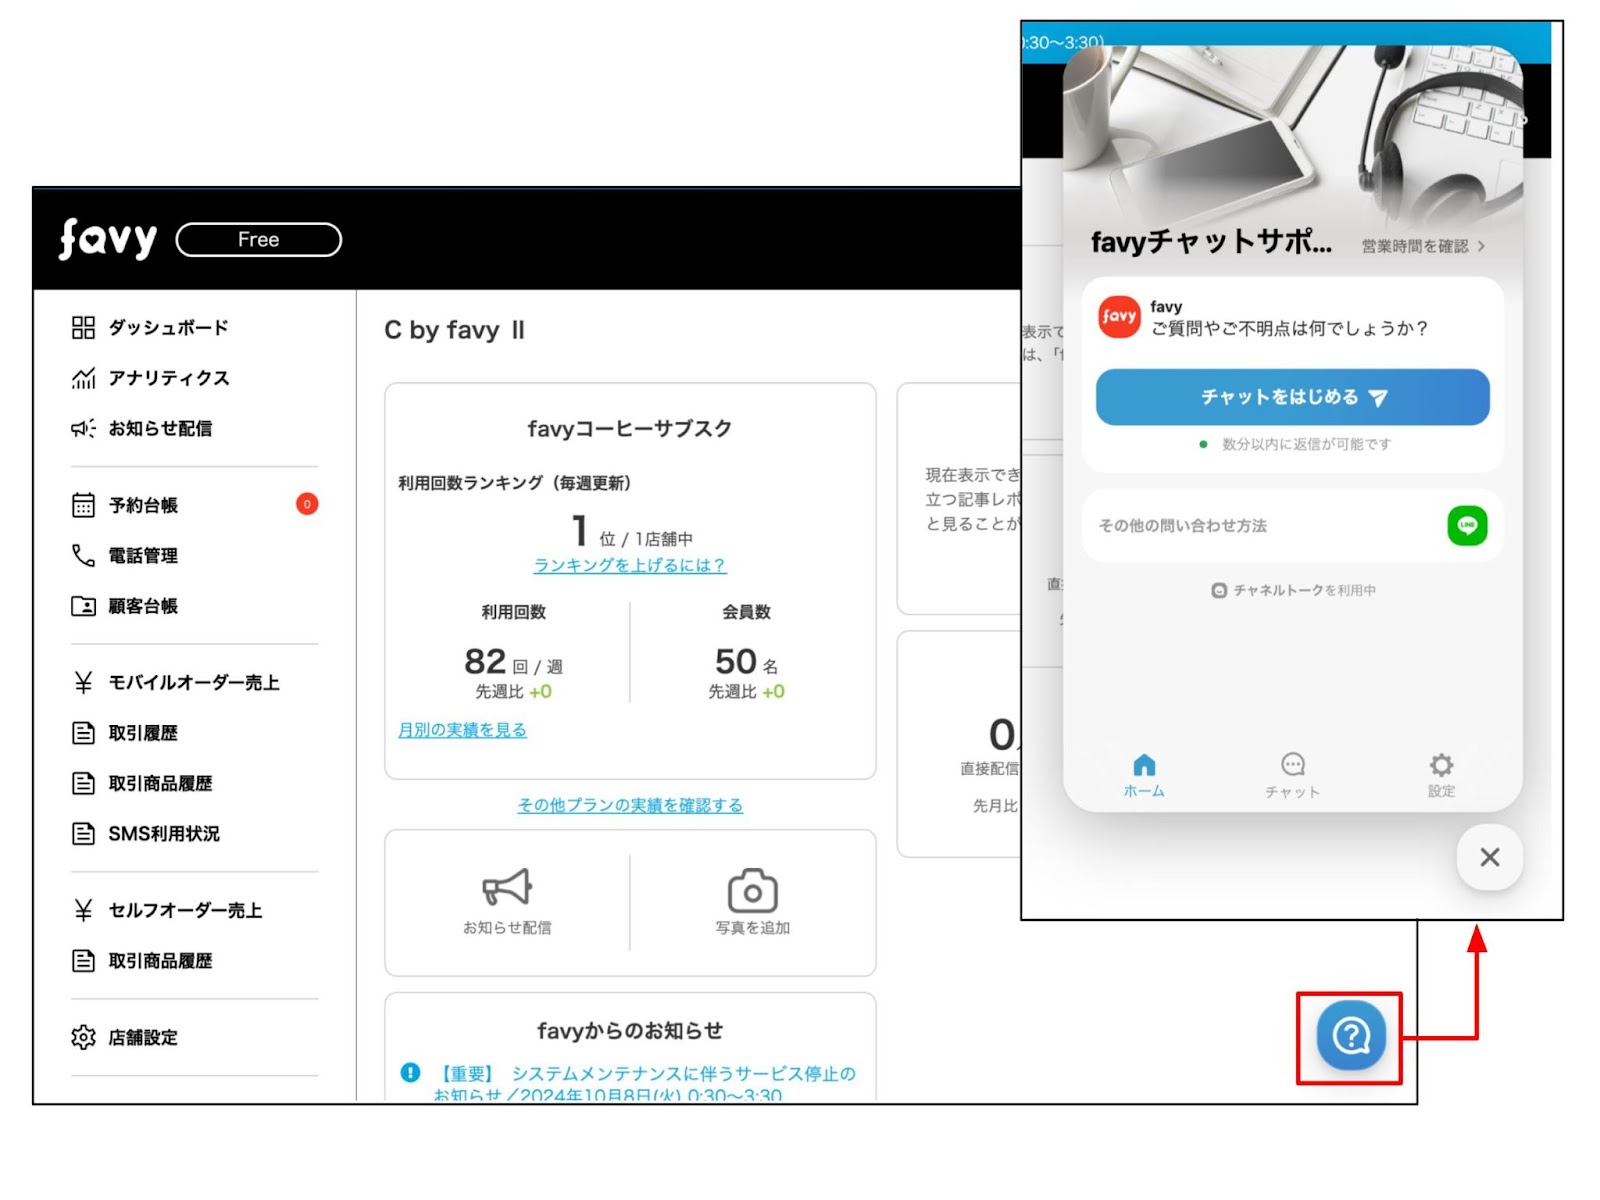Click the C by favy II store title

(x=454, y=330)
